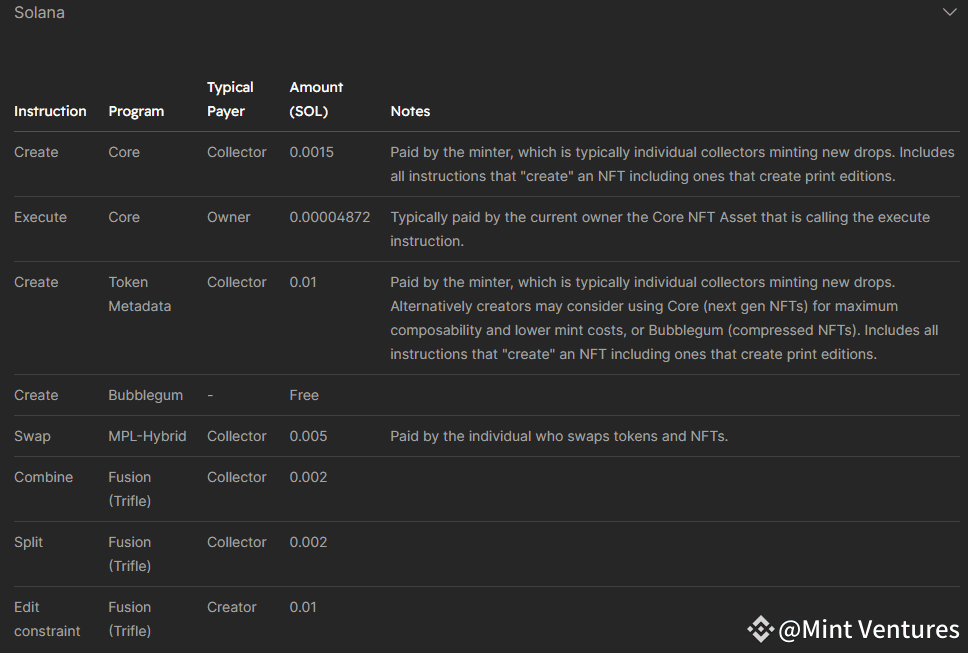Click the Free amount for Bubblegum

coord(304,395)
